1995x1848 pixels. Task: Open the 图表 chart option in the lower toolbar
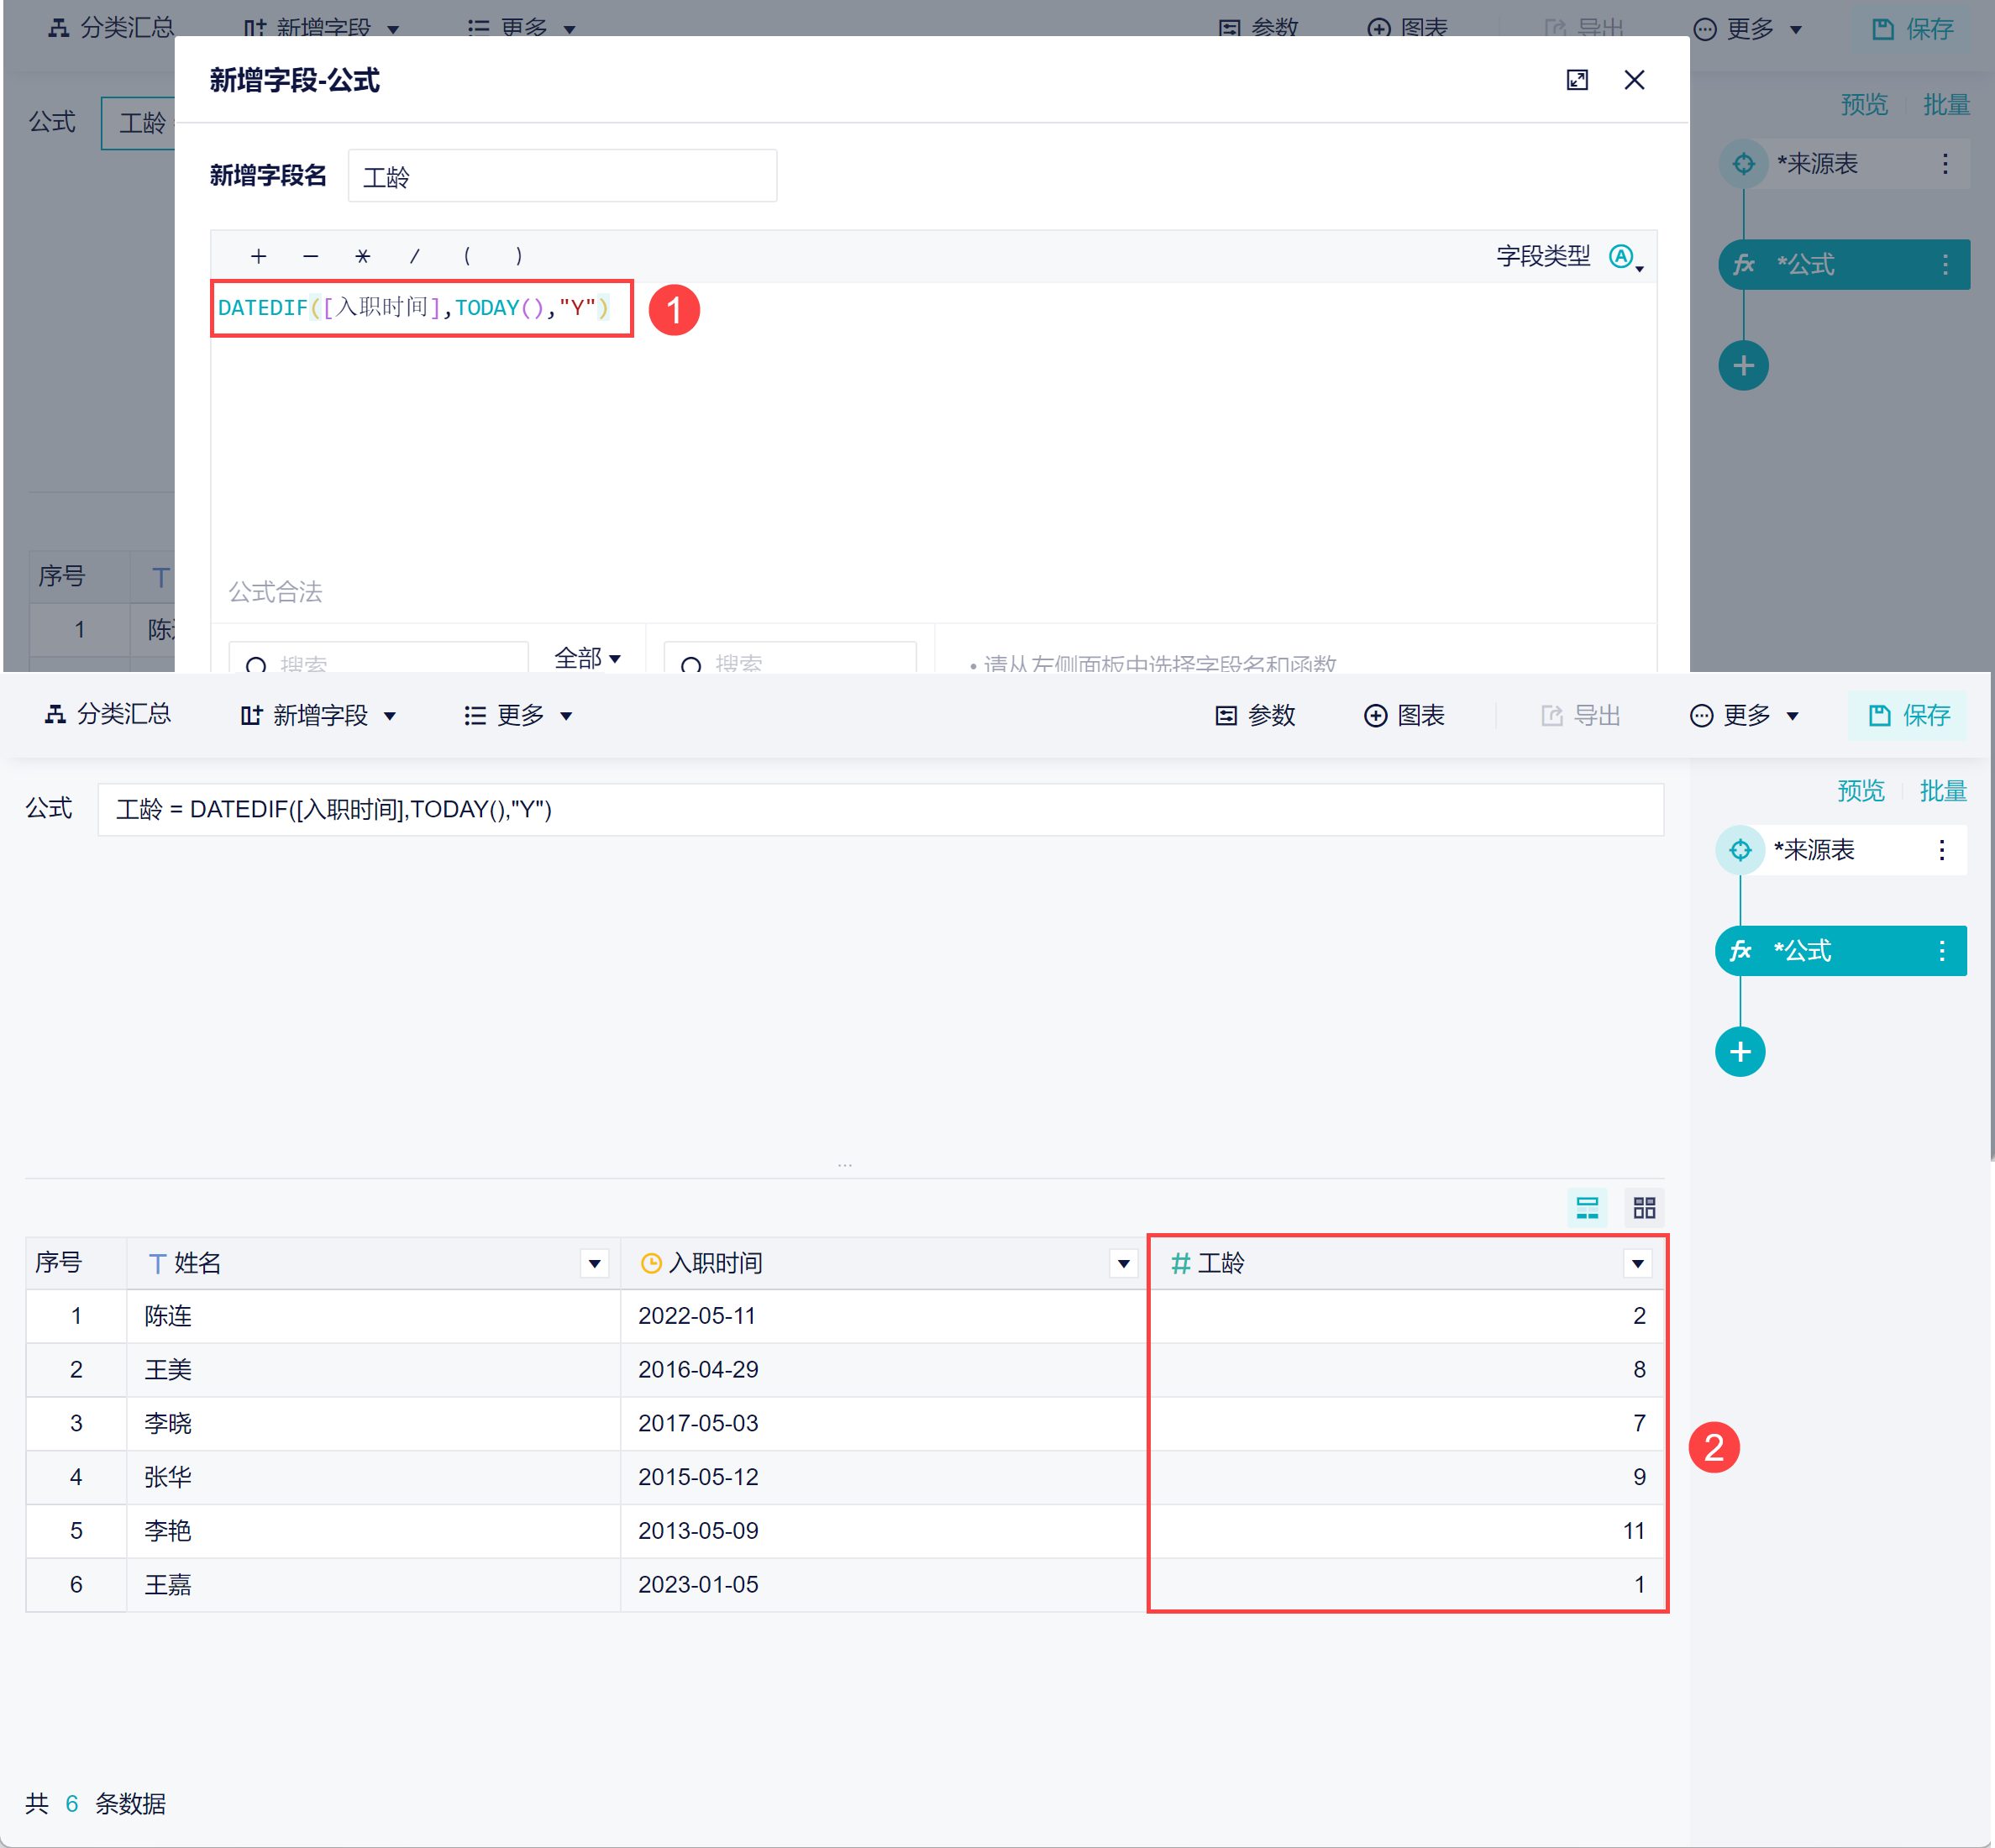pos(1404,715)
